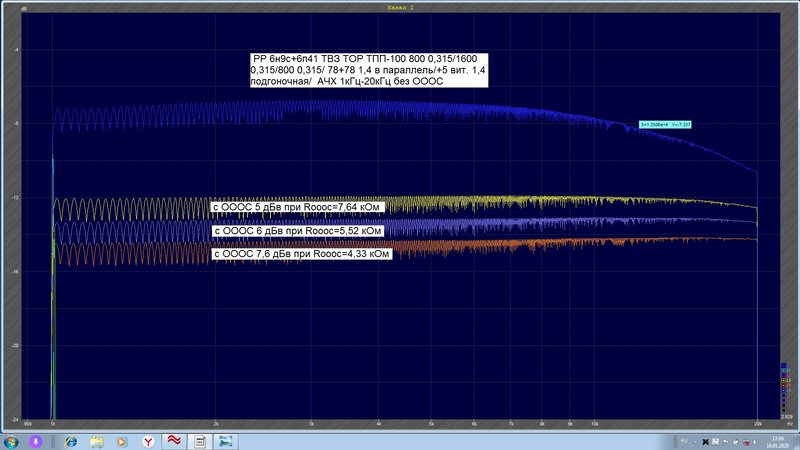Launch Internet Explorer from taskbar

pyautogui.click(x=71, y=441)
